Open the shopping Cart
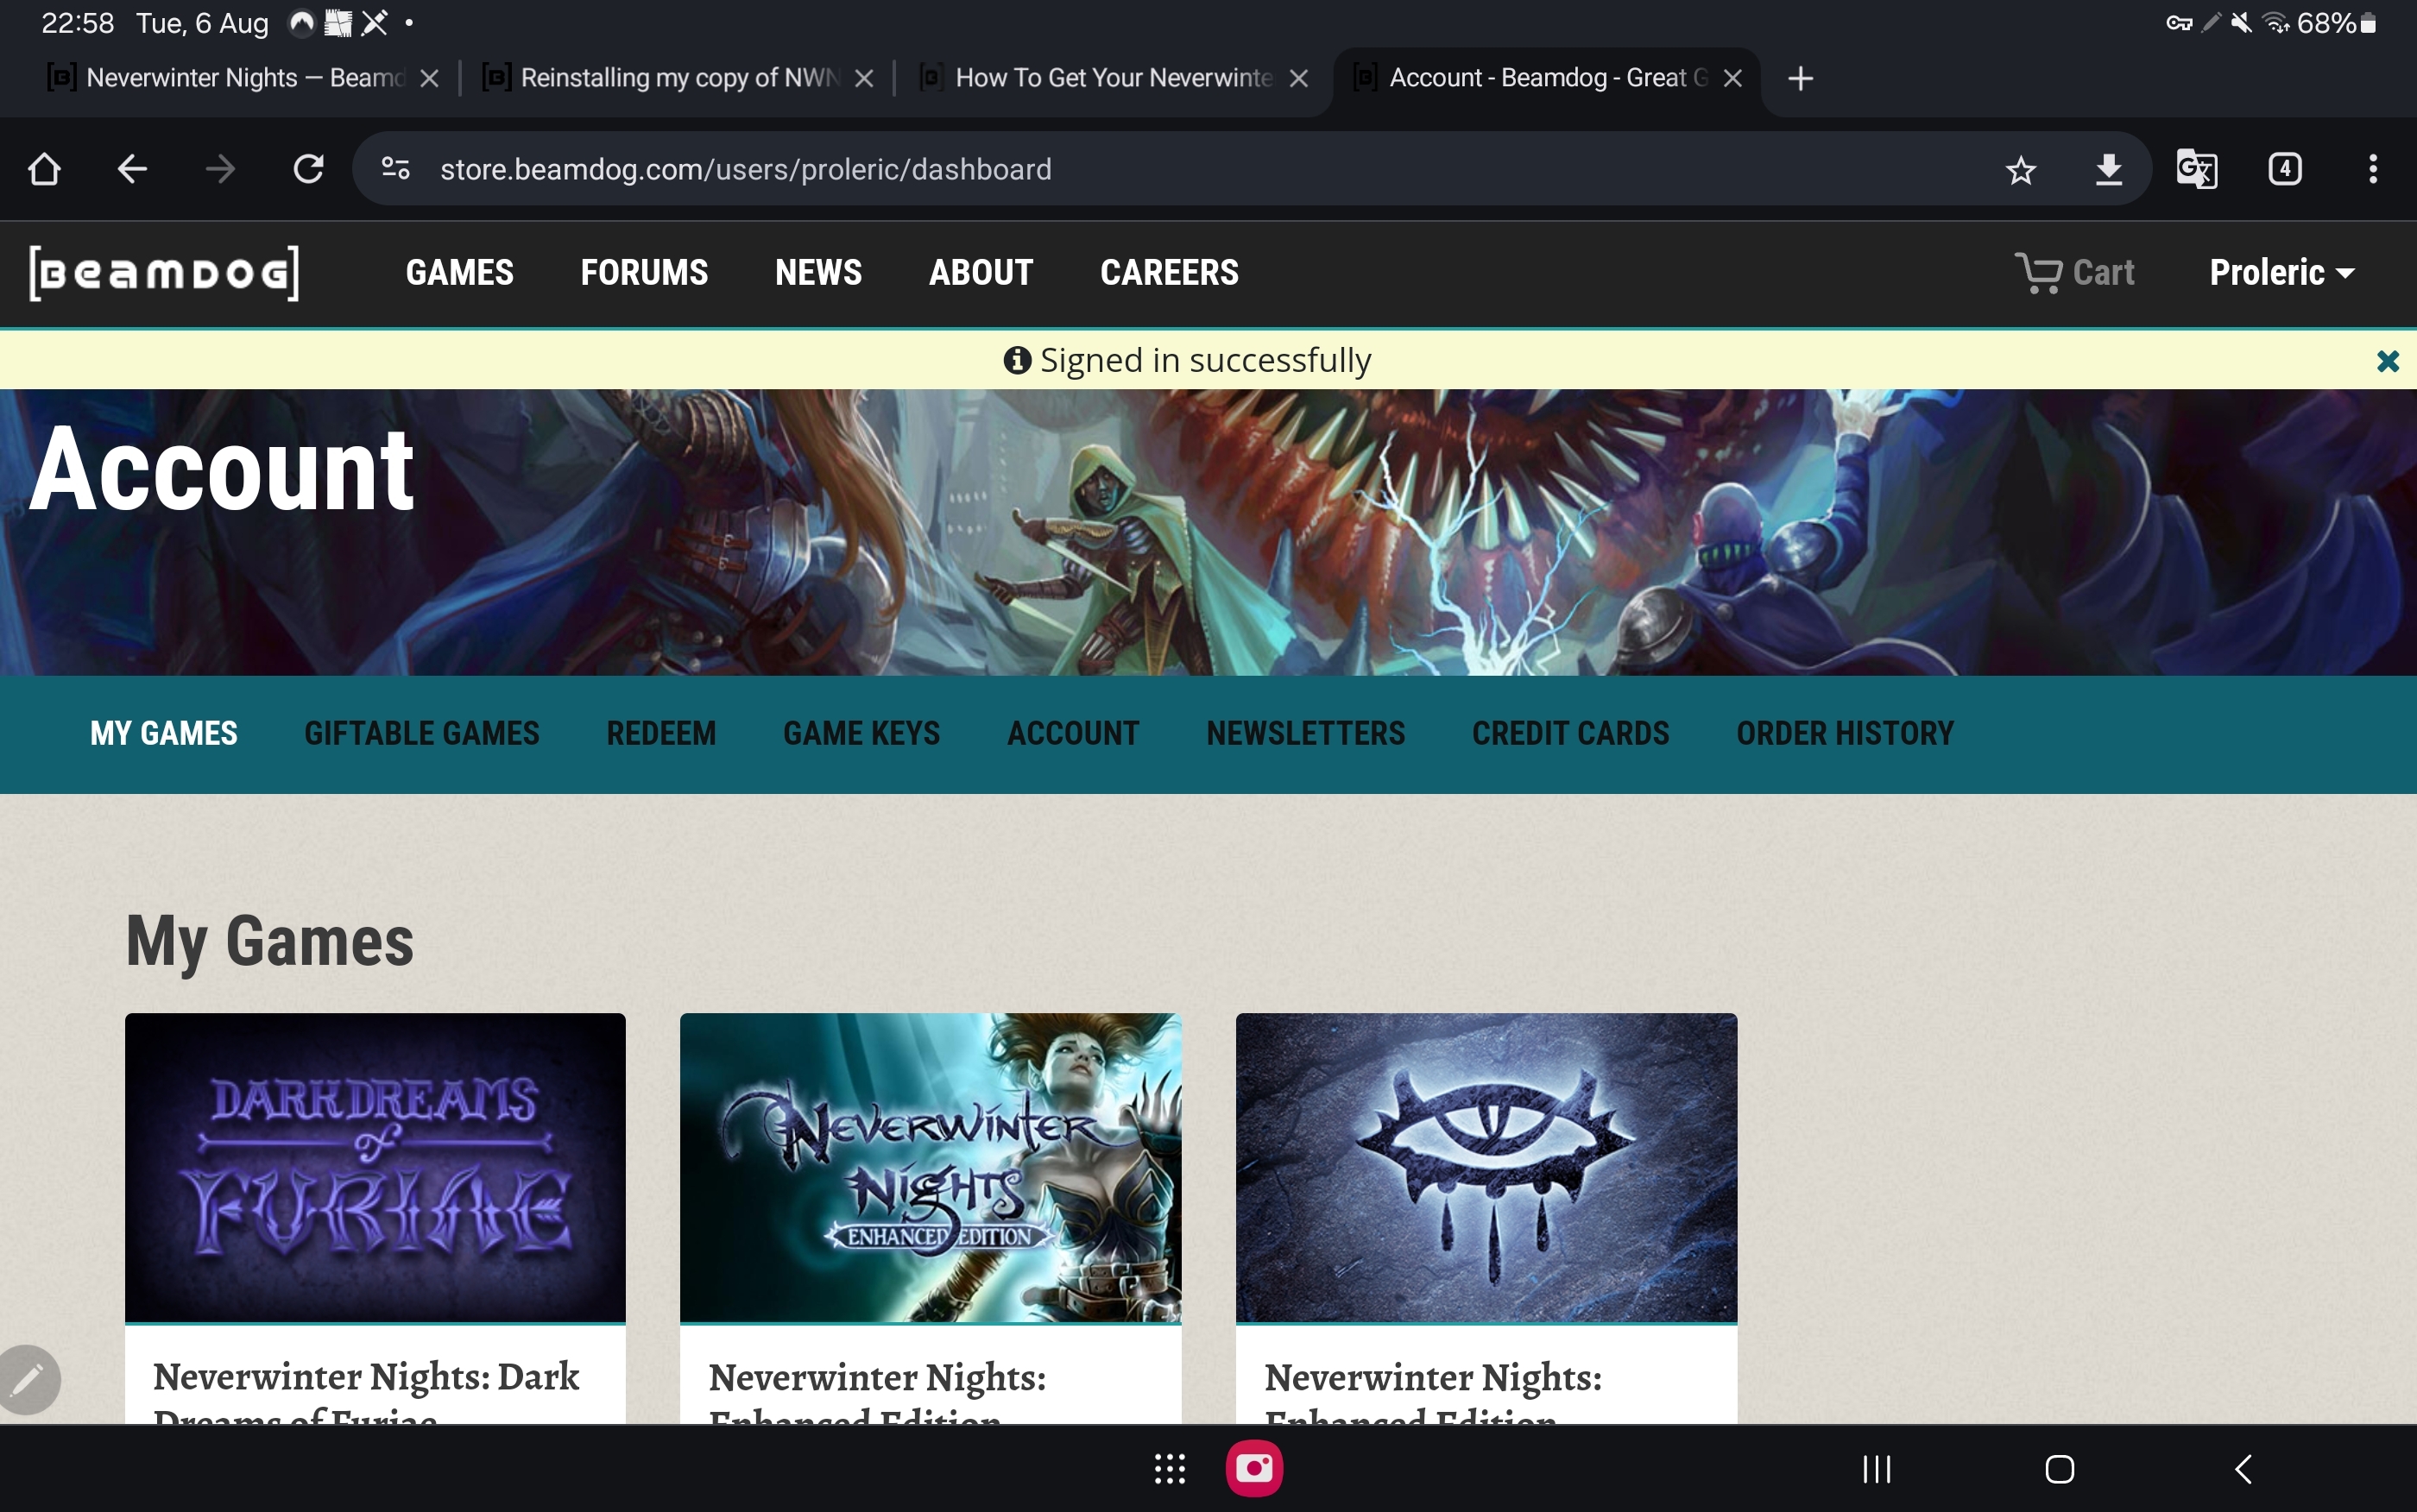2417x1512 pixels. [x=2075, y=272]
